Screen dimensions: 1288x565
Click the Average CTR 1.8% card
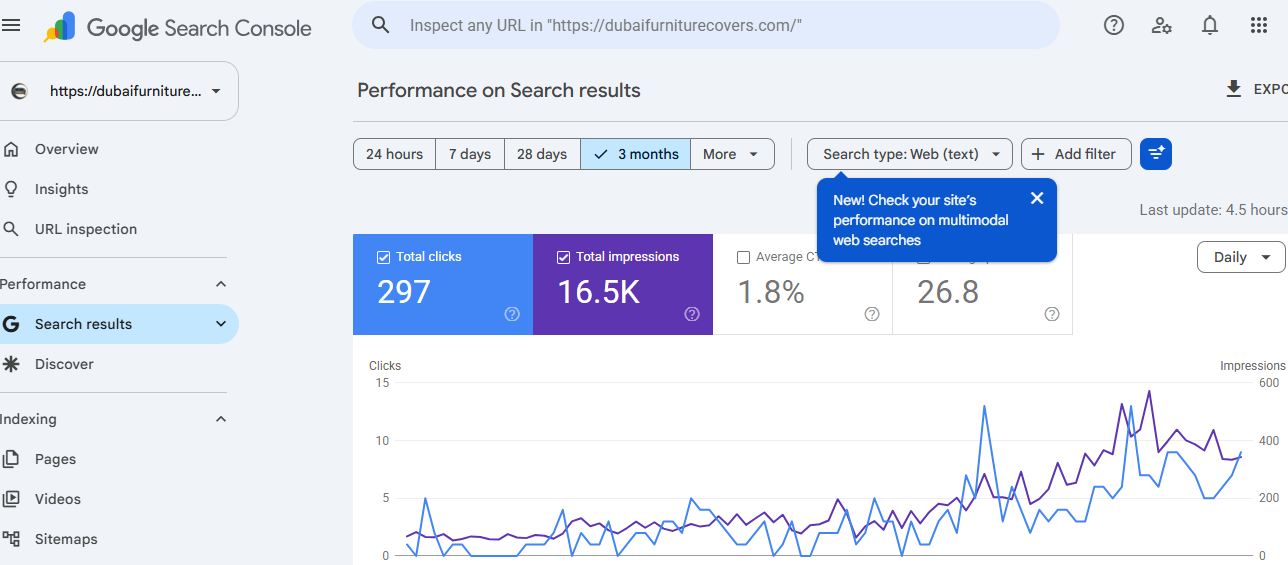[803, 284]
